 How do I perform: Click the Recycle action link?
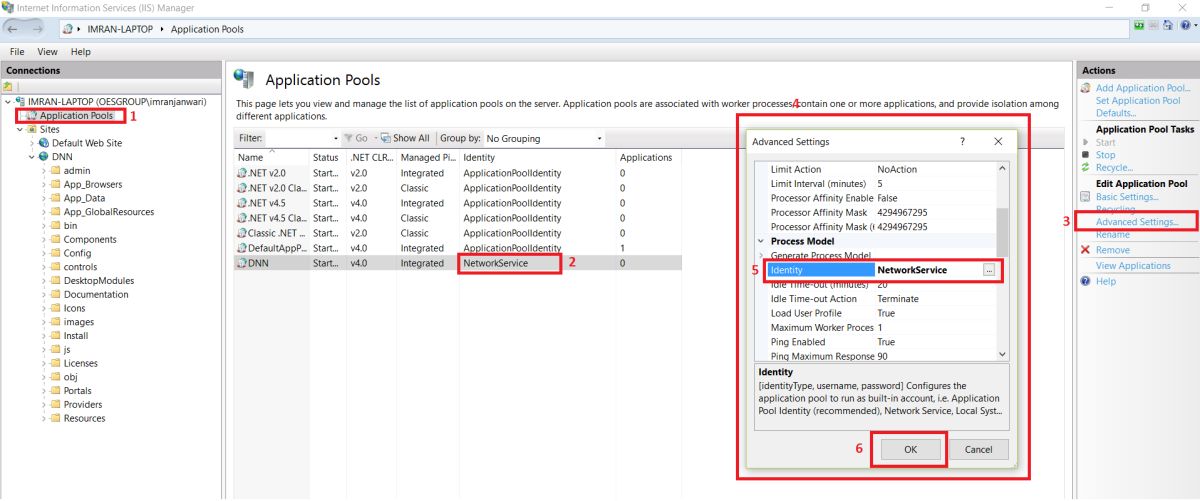coord(1114,168)
